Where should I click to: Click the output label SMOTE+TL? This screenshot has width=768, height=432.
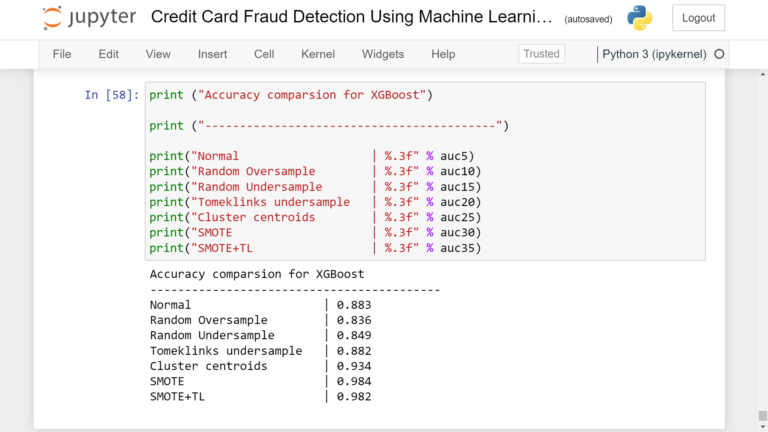[177, 397]
